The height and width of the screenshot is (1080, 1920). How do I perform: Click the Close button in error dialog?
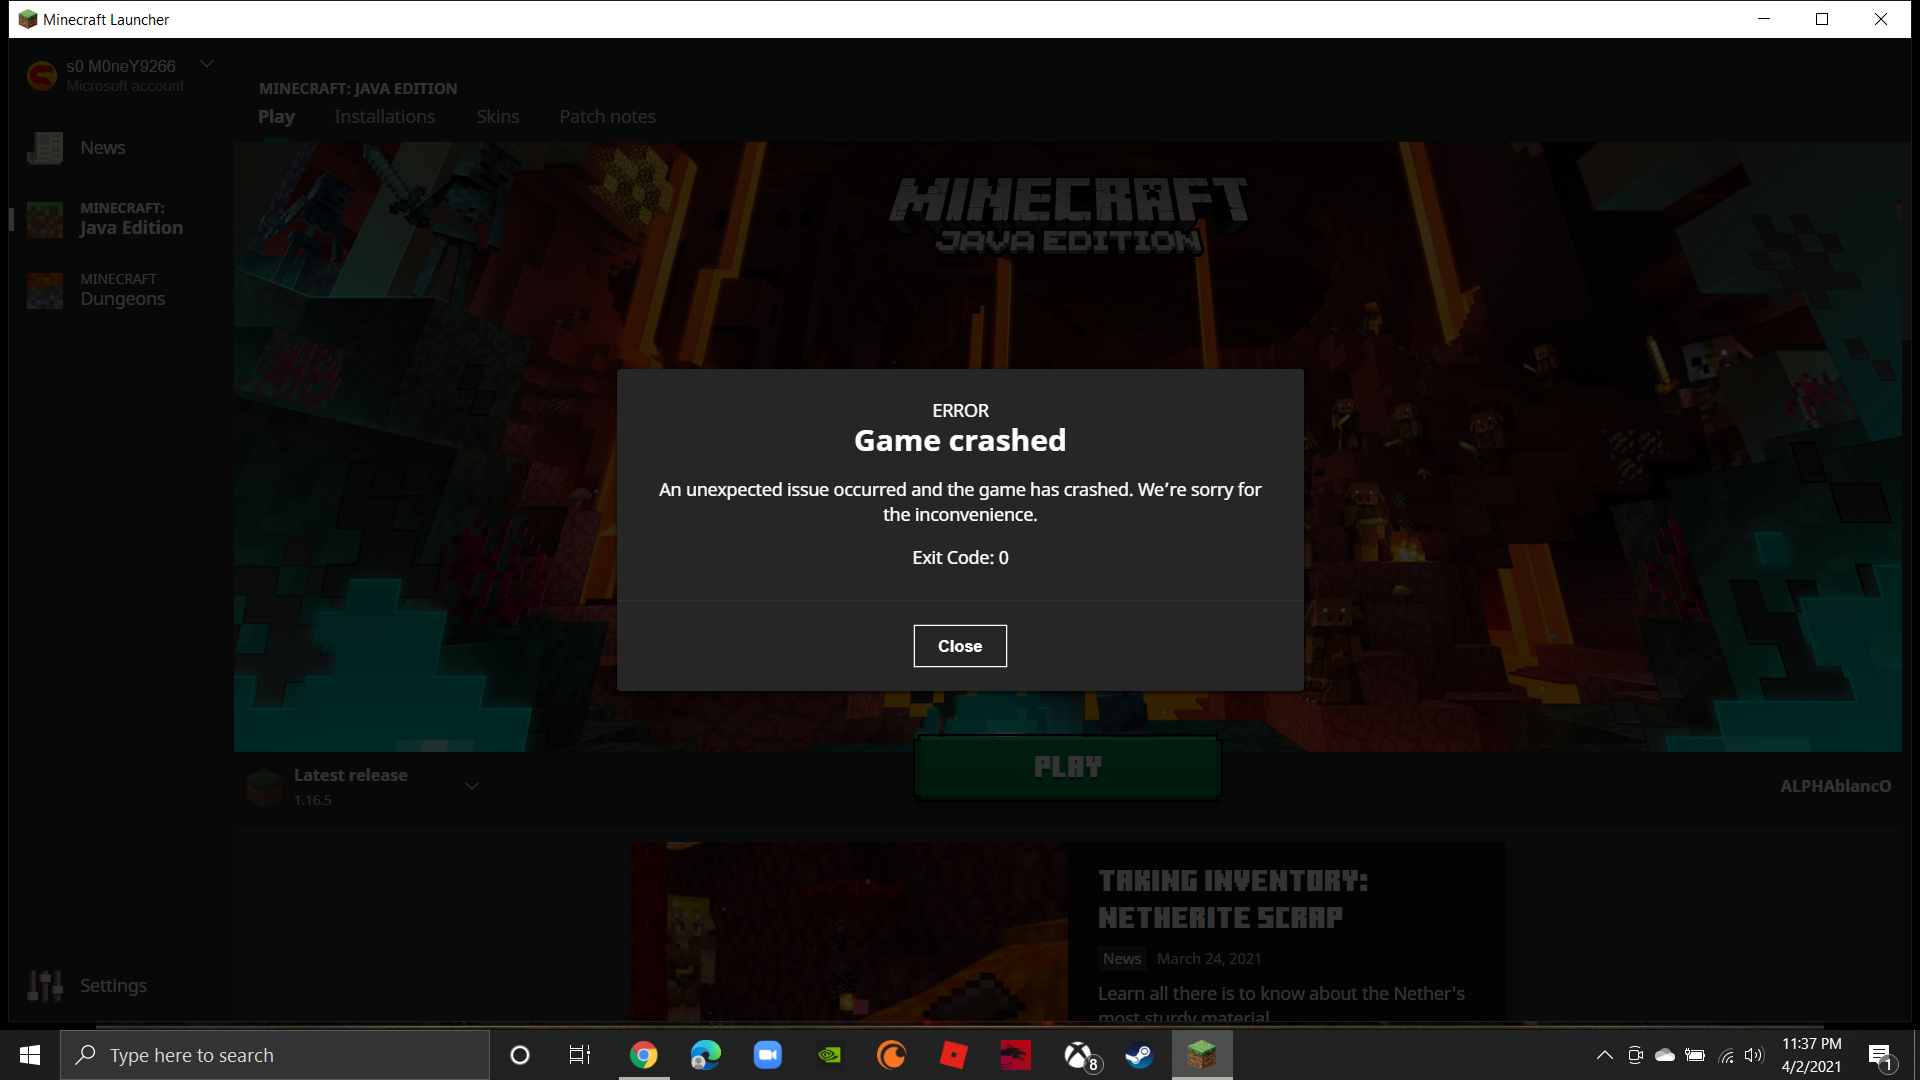(959, 646)
